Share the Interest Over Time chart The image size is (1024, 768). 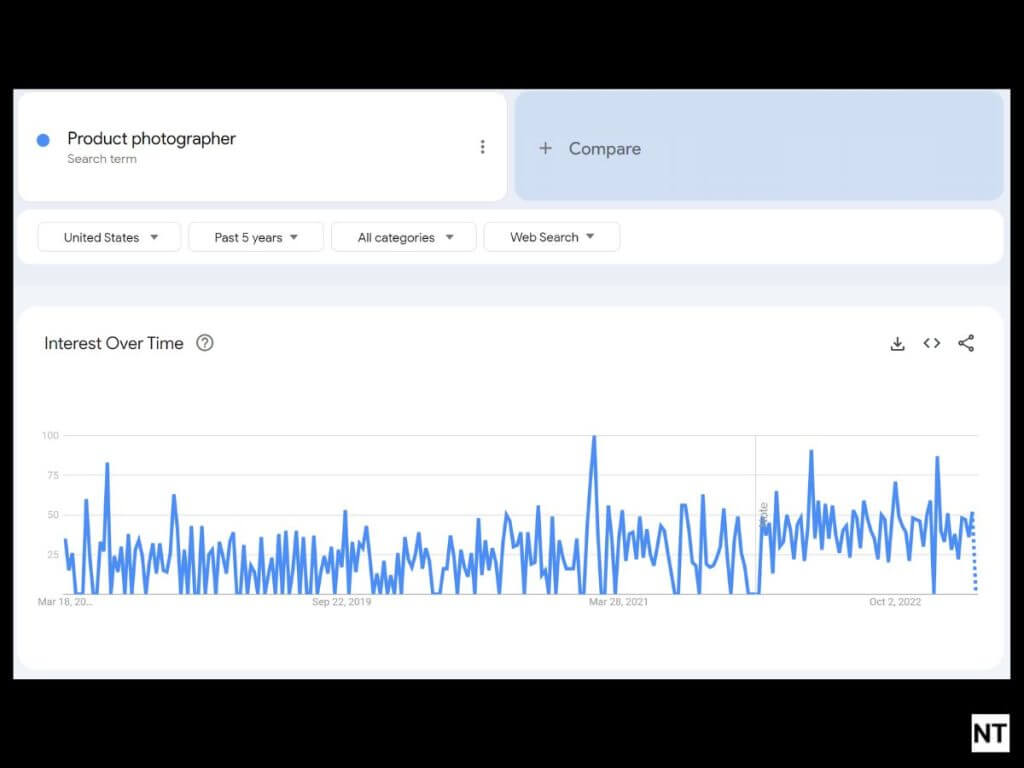pyautogui.click(x=965, y=343)
